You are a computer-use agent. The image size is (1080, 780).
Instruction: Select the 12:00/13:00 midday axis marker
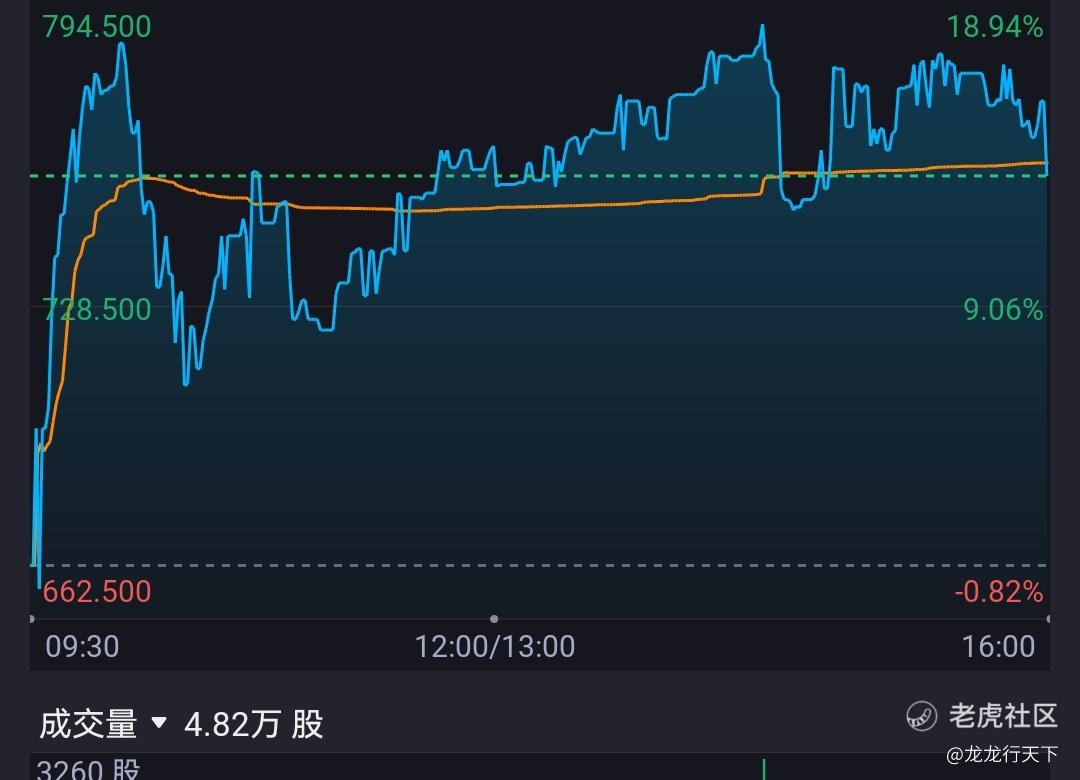495,646
